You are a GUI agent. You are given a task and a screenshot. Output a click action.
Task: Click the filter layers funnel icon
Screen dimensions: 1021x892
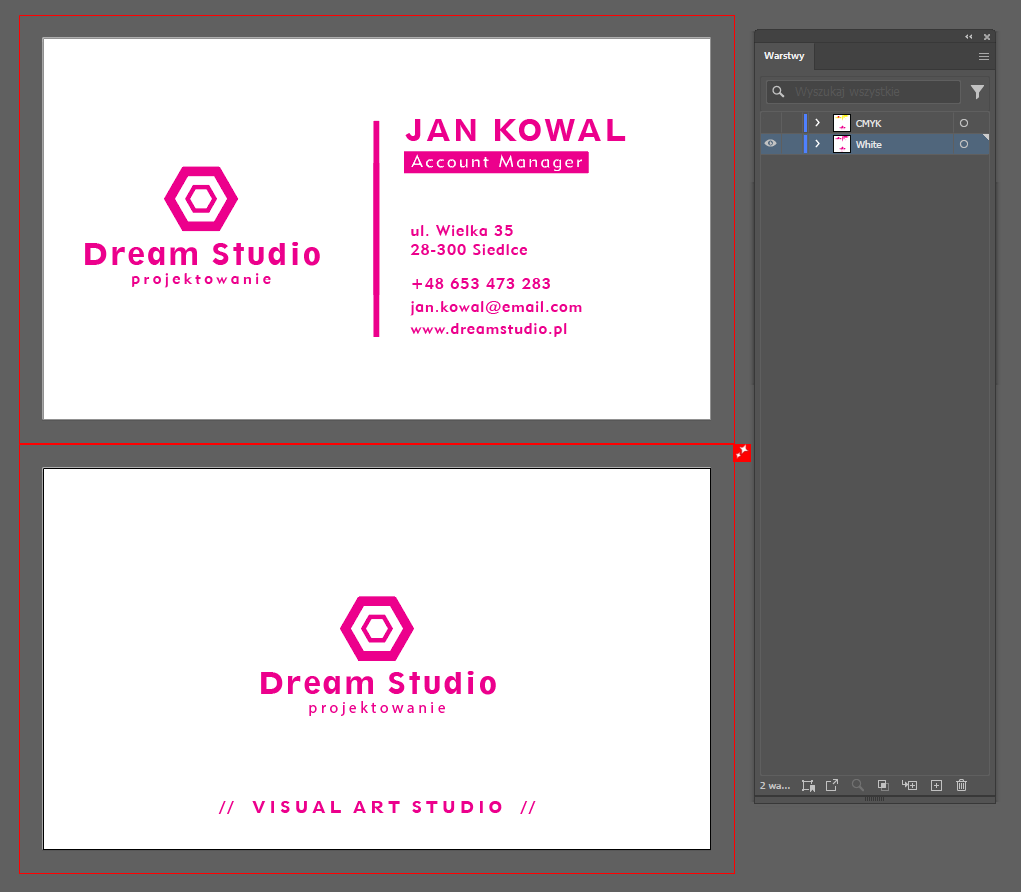[977, 92]
